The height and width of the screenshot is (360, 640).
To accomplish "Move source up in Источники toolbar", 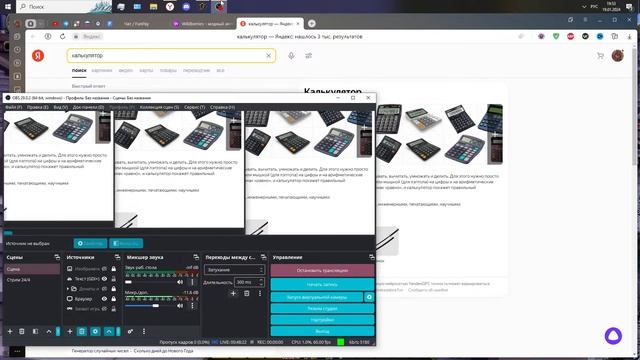I will [x=109, y=331].
